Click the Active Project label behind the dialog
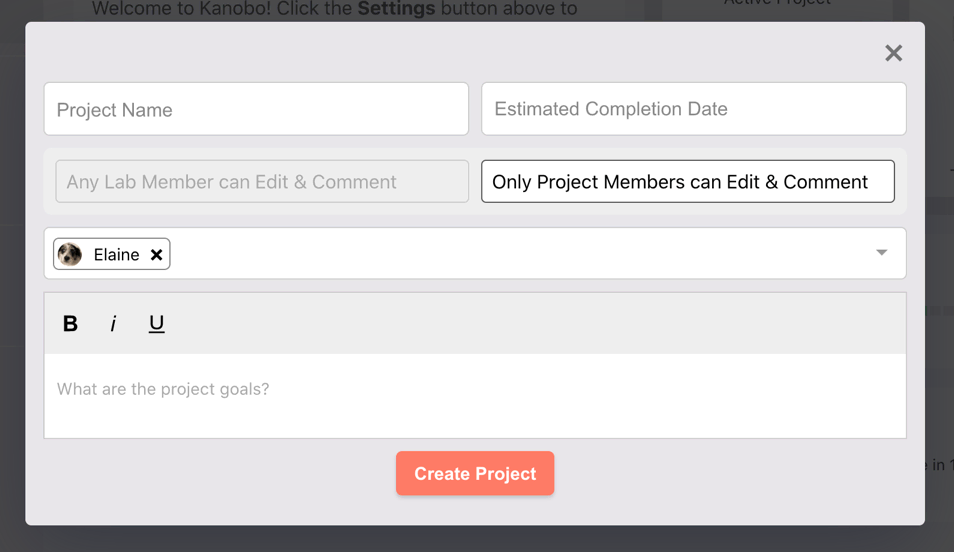954x552 pixels. (x=777, y=4)
